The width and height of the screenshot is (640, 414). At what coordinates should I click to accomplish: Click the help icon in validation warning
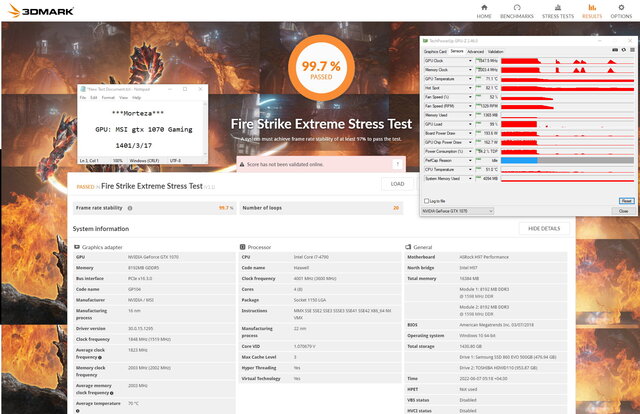tap(398, 164)
